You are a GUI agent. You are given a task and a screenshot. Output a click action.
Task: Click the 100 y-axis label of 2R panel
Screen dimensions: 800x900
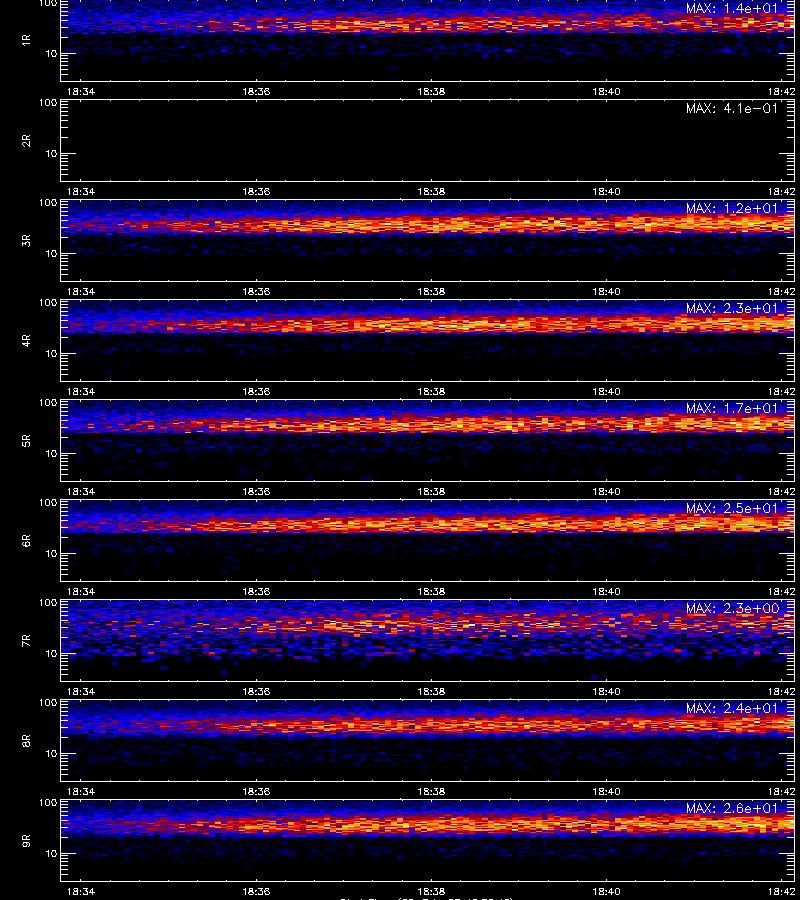click(x=48, y=103)
